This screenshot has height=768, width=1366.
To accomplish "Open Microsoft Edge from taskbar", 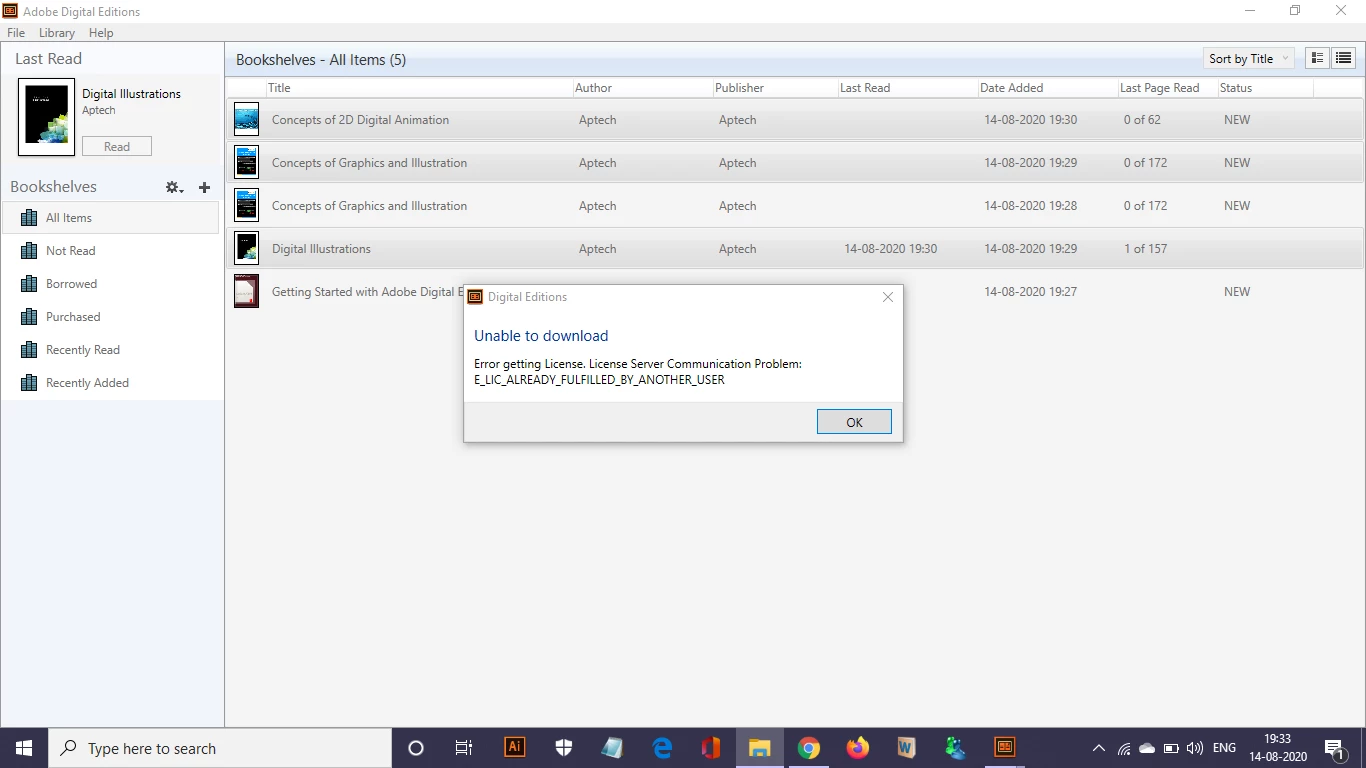I will pyautogui.click(x=662, y=748).
